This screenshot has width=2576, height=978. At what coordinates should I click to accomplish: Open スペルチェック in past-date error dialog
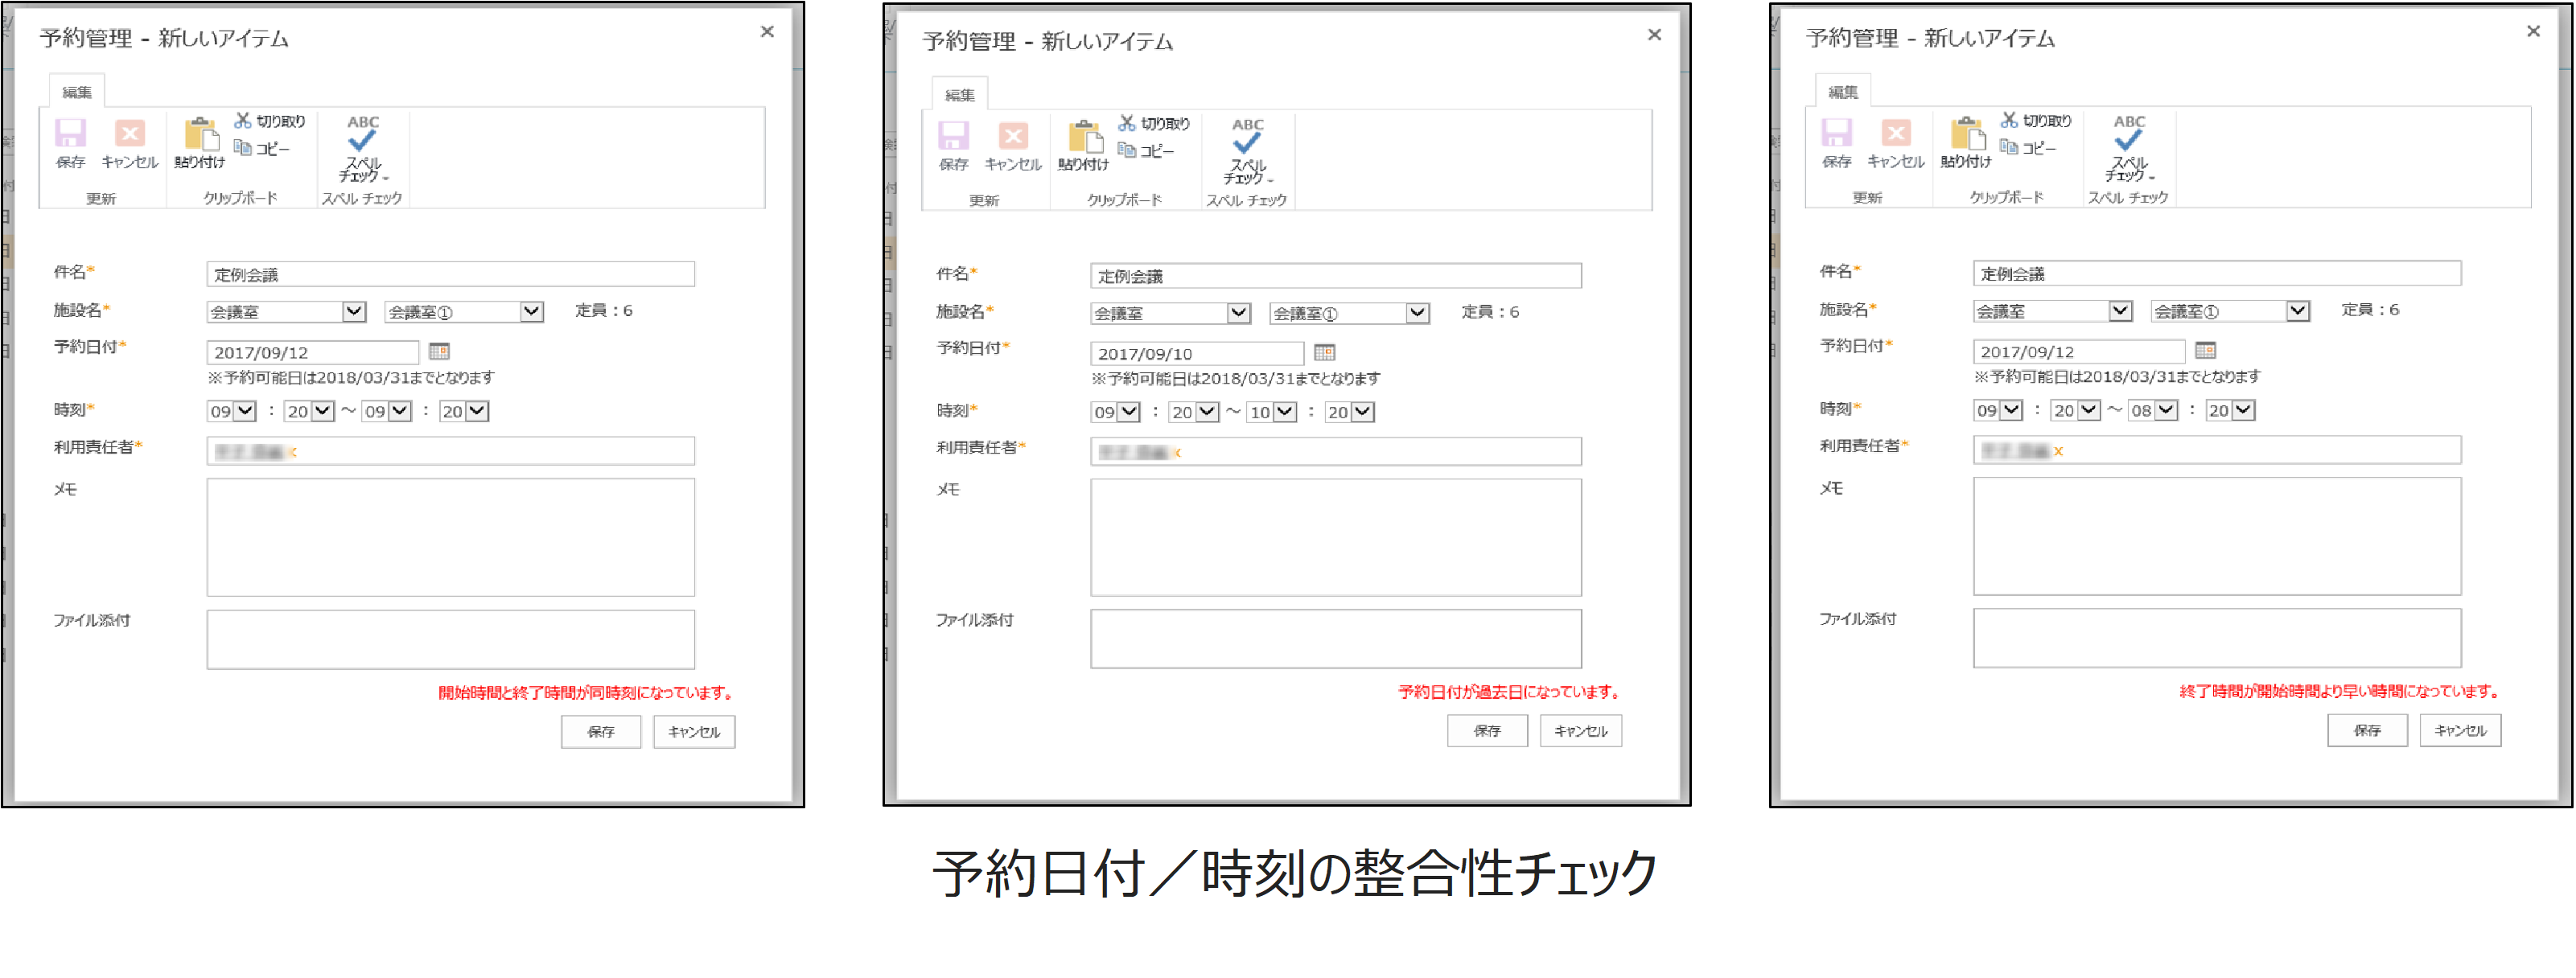point(1247,151)
